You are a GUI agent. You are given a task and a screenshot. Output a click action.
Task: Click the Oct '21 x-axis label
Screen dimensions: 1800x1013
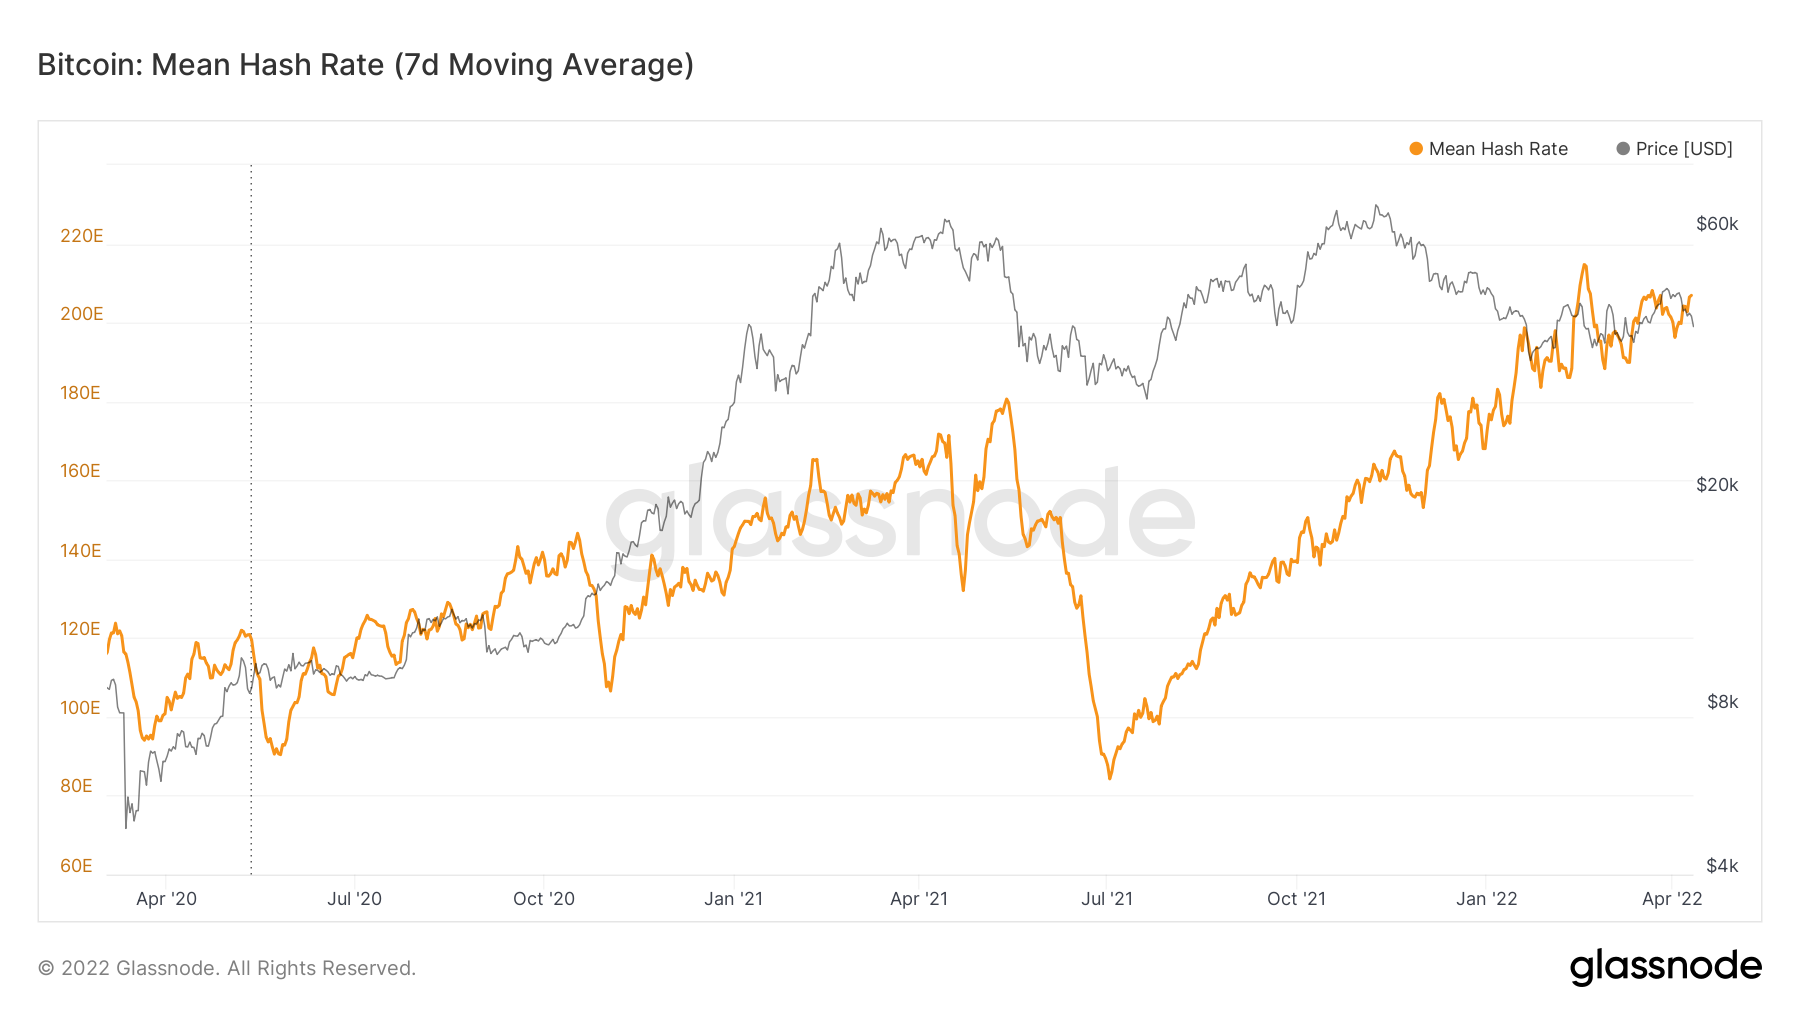(1296, 898)
